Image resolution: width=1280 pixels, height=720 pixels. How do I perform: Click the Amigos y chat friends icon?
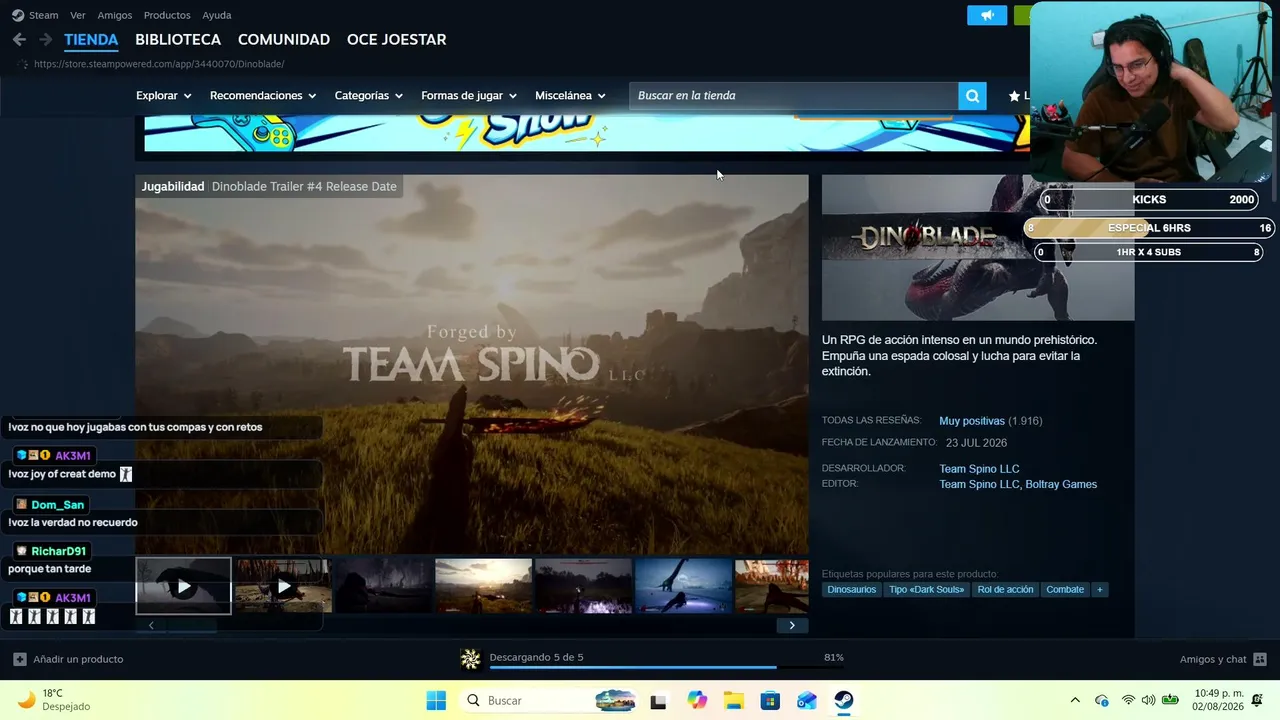[1260, 660]
